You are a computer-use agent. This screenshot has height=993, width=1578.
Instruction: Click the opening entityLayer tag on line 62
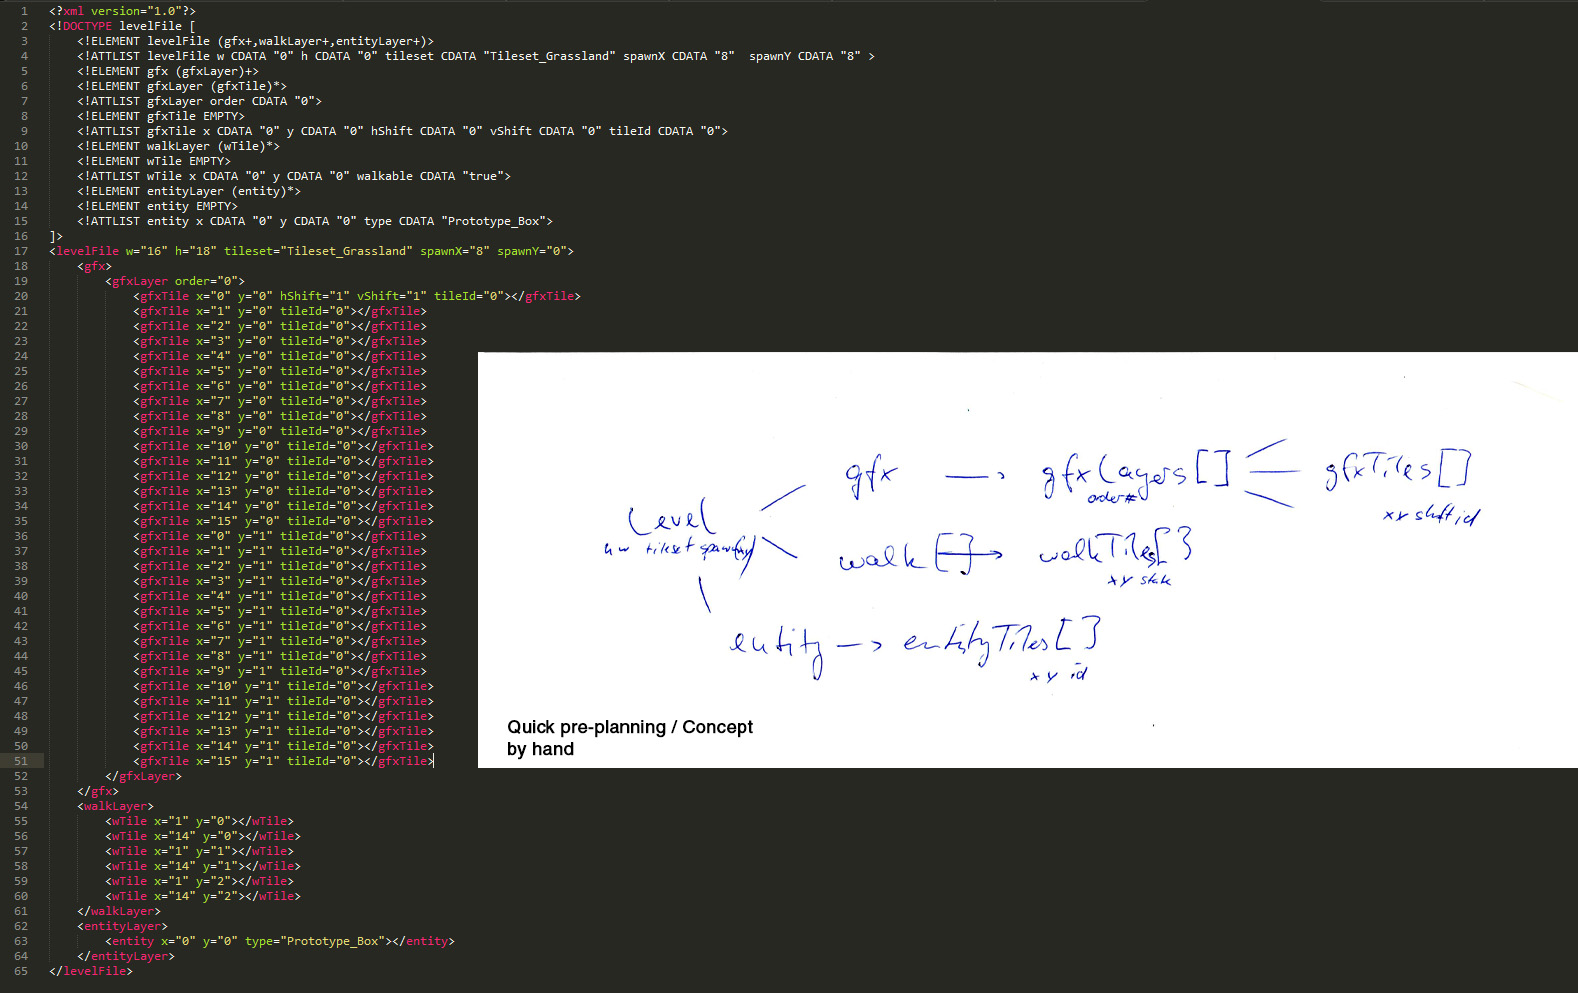point(125,926)
